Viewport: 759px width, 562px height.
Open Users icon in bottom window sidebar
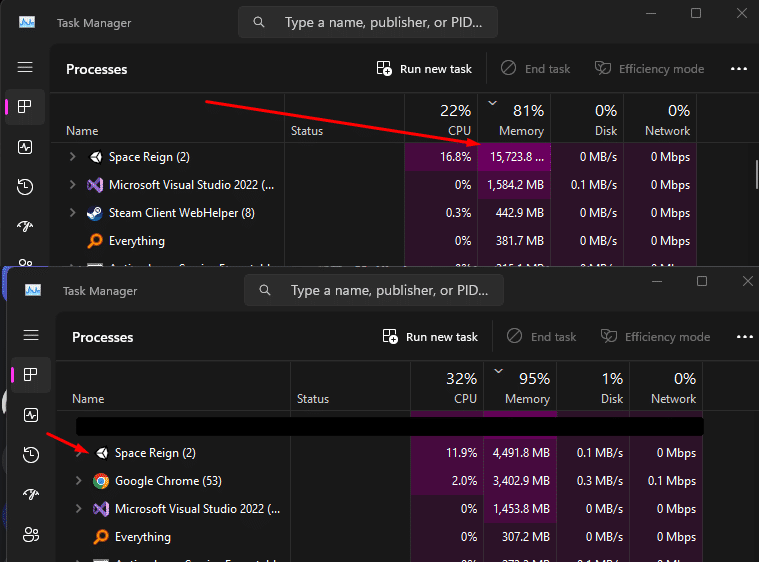click(31, 534)
